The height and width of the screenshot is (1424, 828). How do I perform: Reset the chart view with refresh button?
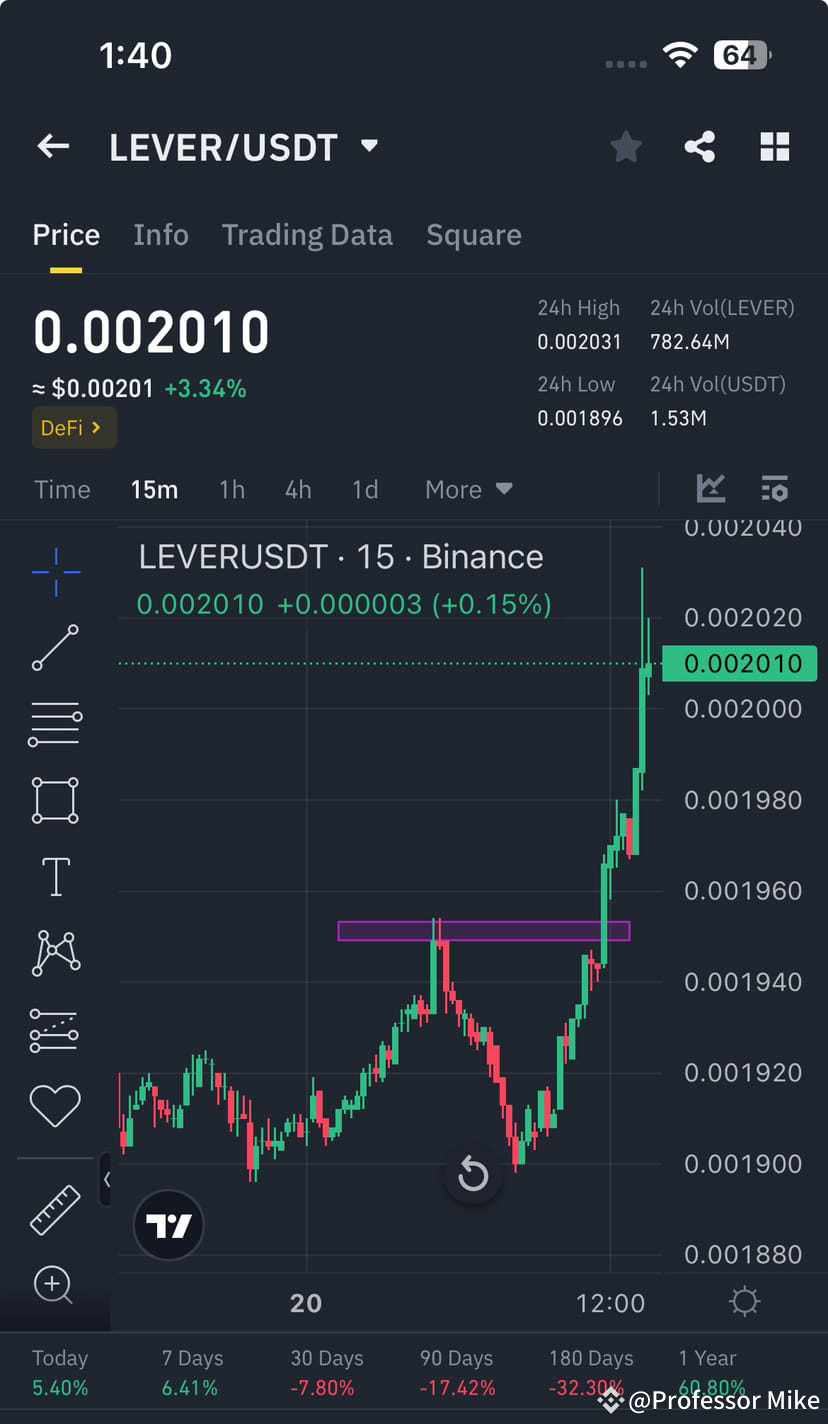(473, 1175)
